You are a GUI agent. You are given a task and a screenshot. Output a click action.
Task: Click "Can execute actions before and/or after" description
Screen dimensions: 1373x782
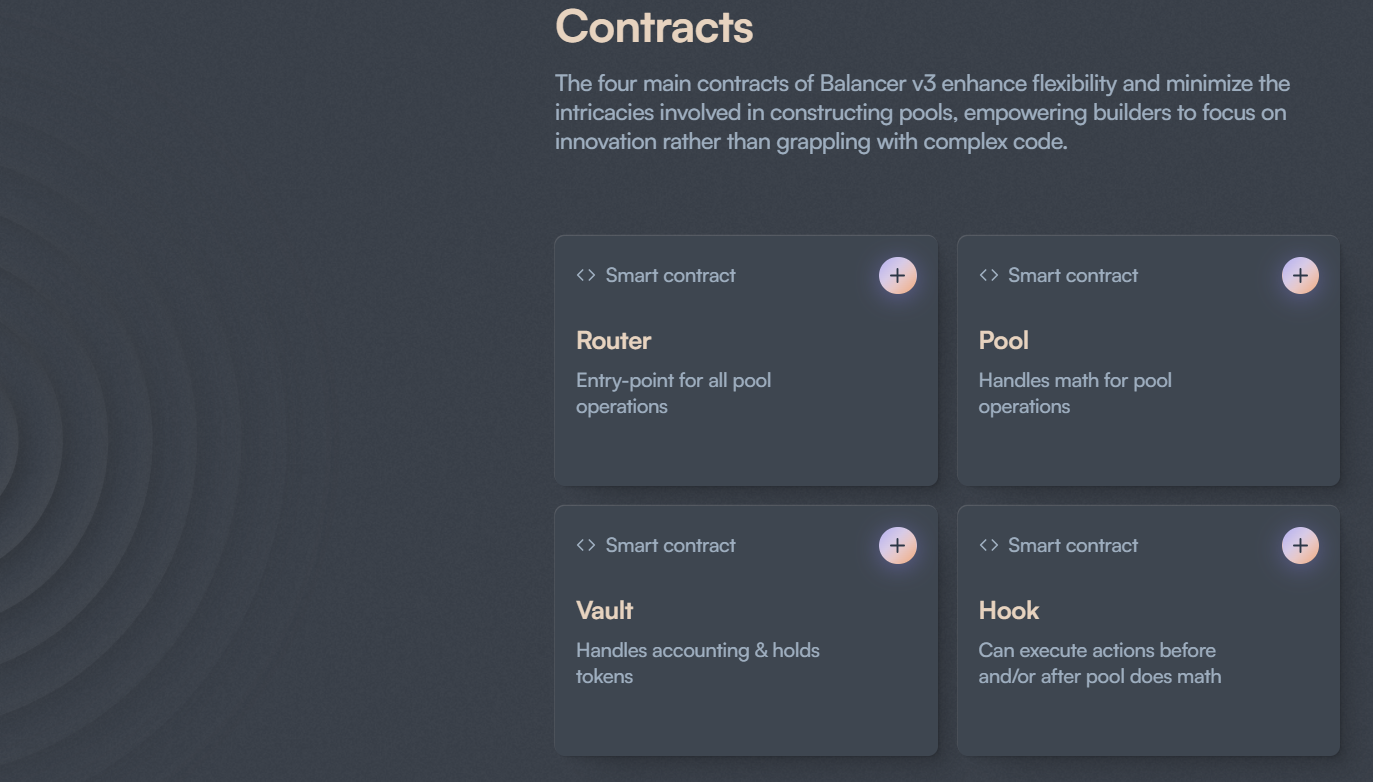1099,663
